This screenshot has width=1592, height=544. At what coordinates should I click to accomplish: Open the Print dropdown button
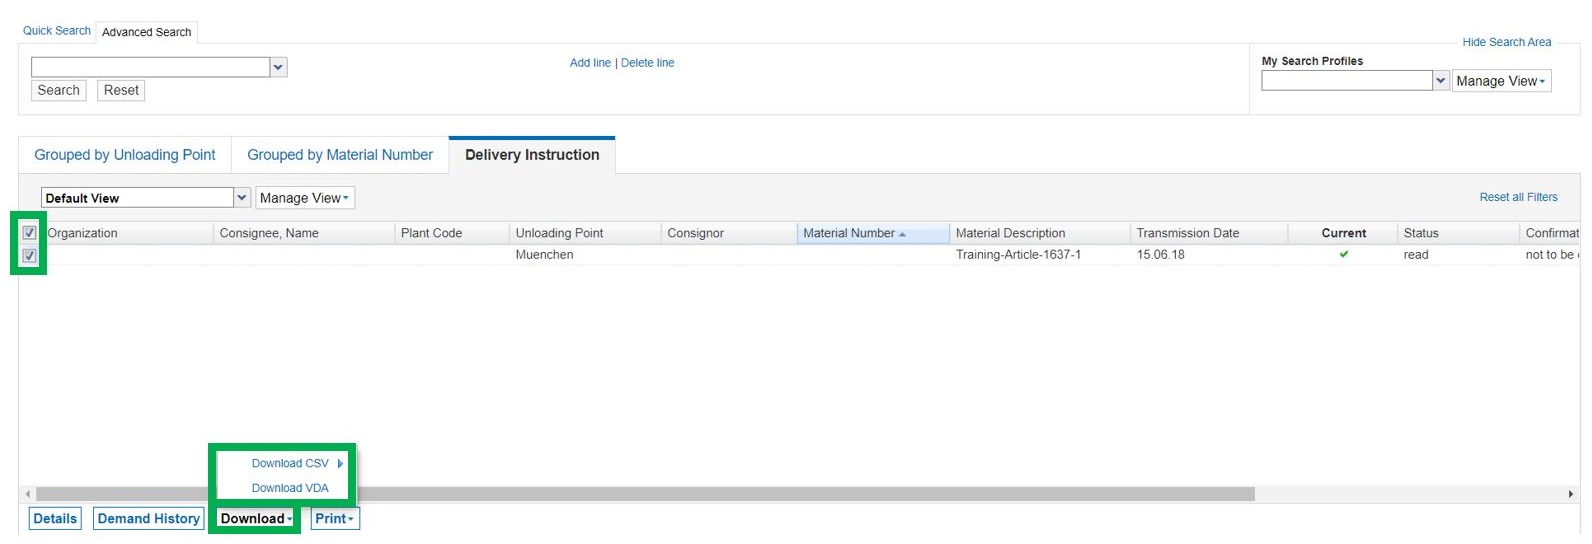[x=335, y=519]
